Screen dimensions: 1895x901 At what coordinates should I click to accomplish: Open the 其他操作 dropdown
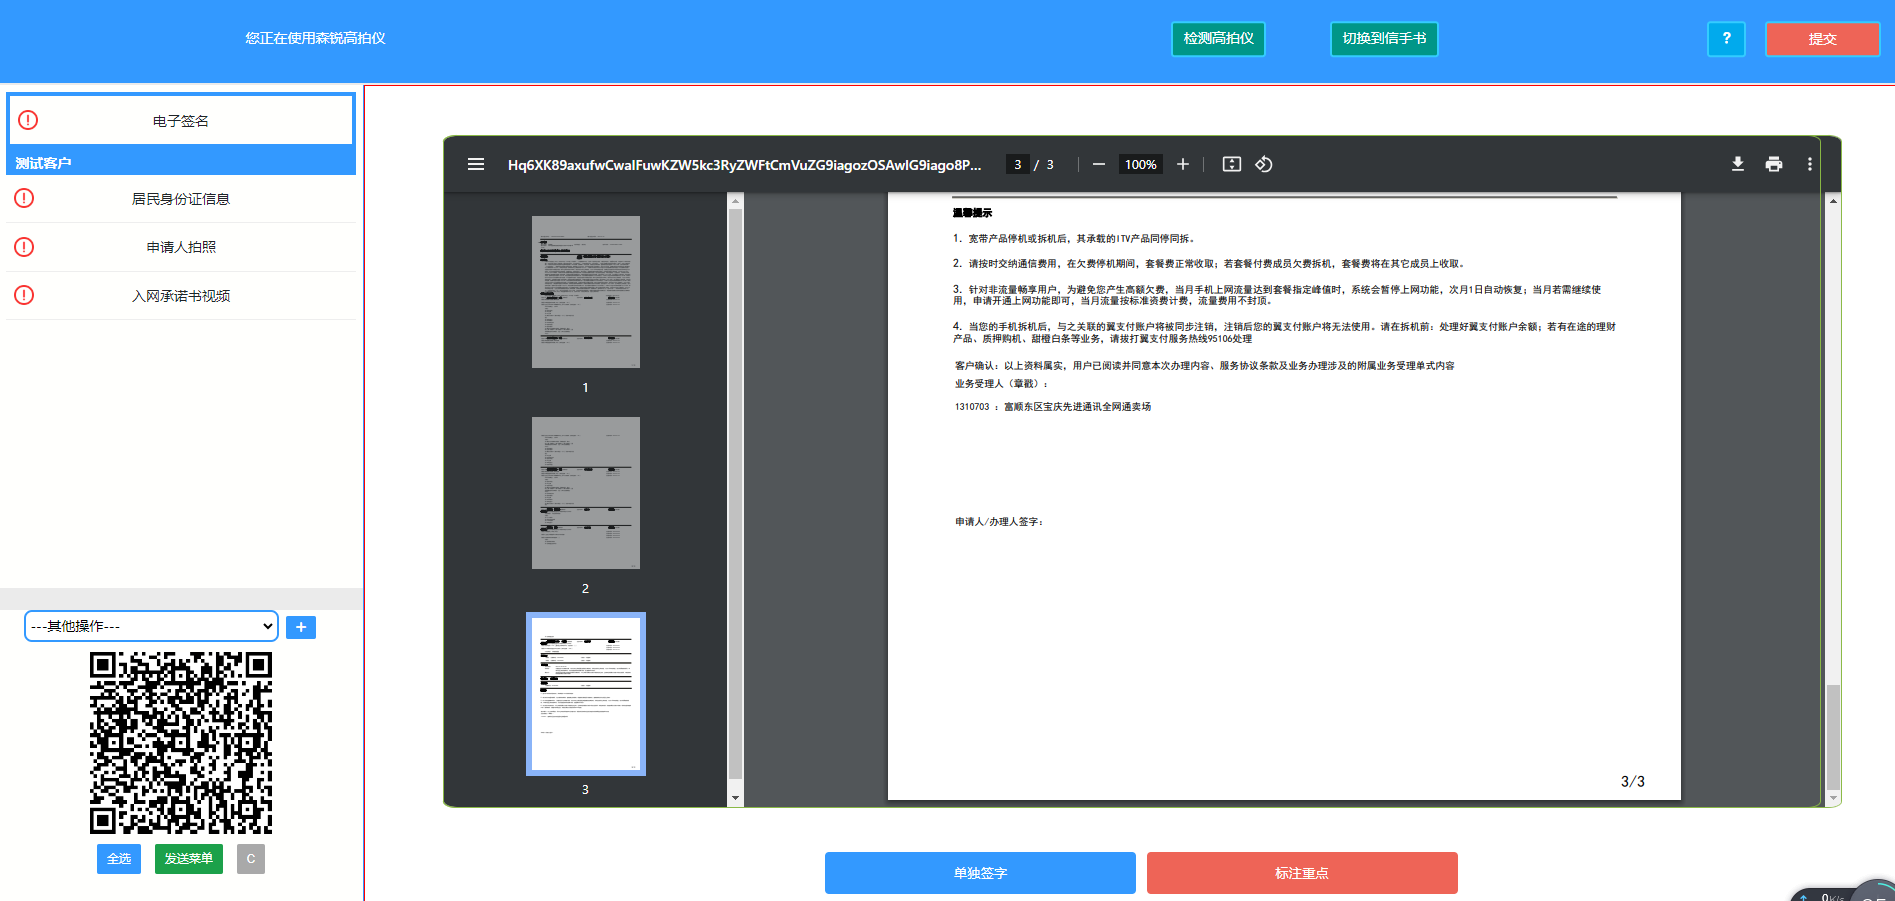pos(151,626)
